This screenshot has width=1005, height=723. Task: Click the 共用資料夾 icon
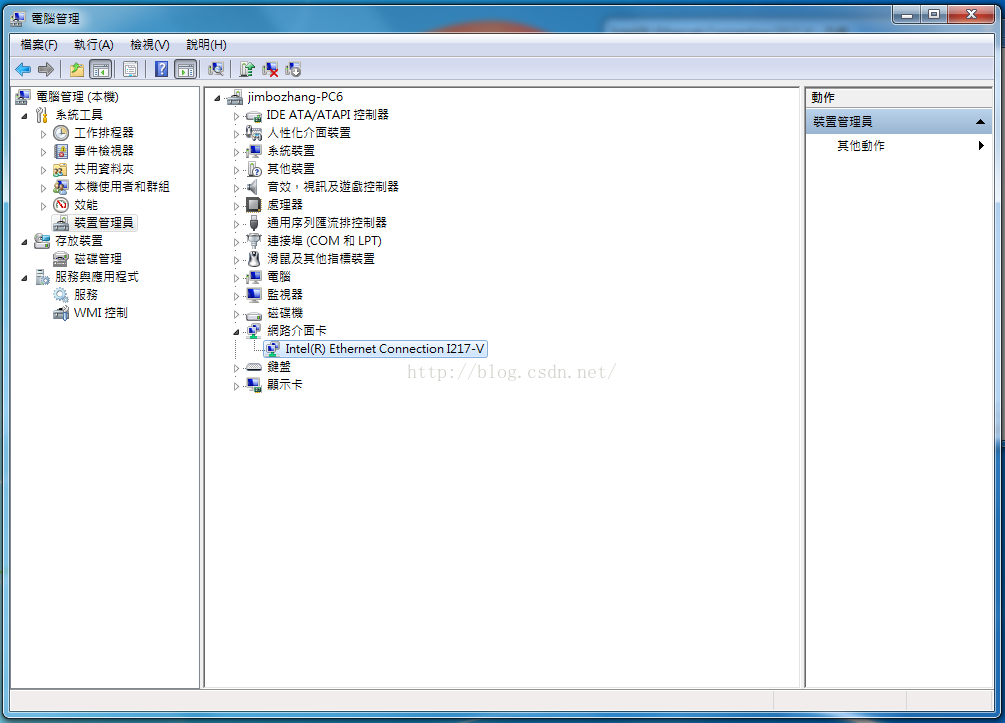61,169
